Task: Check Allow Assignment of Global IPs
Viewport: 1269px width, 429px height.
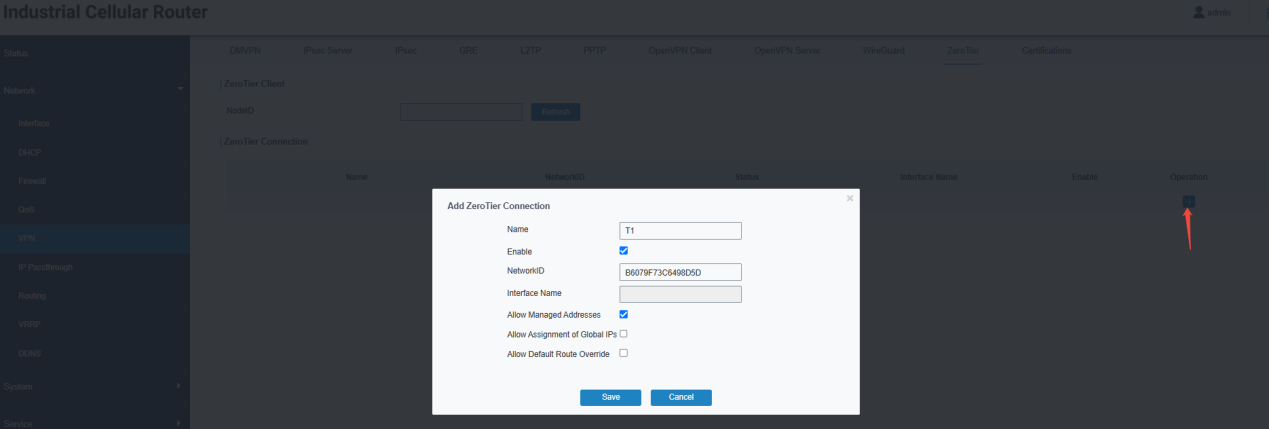Action: pyautogui.click(x=624, y=334)
